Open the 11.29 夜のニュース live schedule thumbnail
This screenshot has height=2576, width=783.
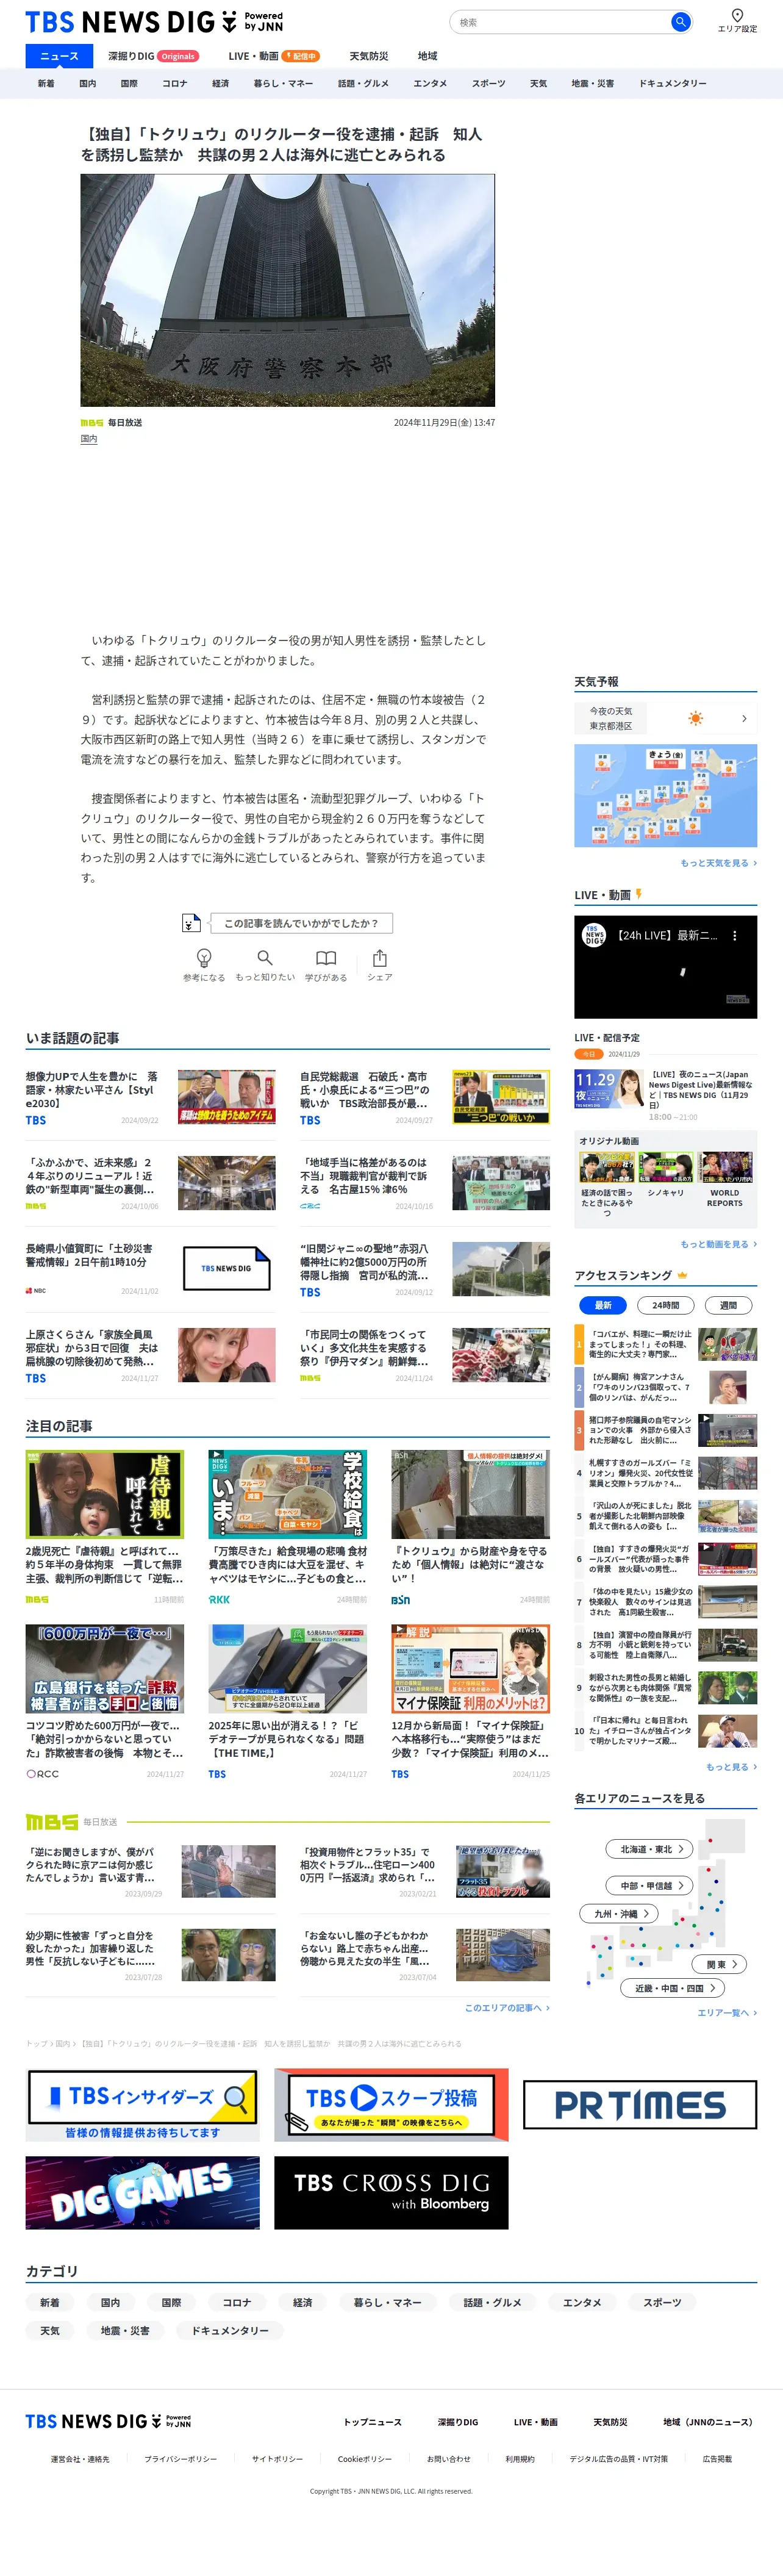pos(608,1088)
